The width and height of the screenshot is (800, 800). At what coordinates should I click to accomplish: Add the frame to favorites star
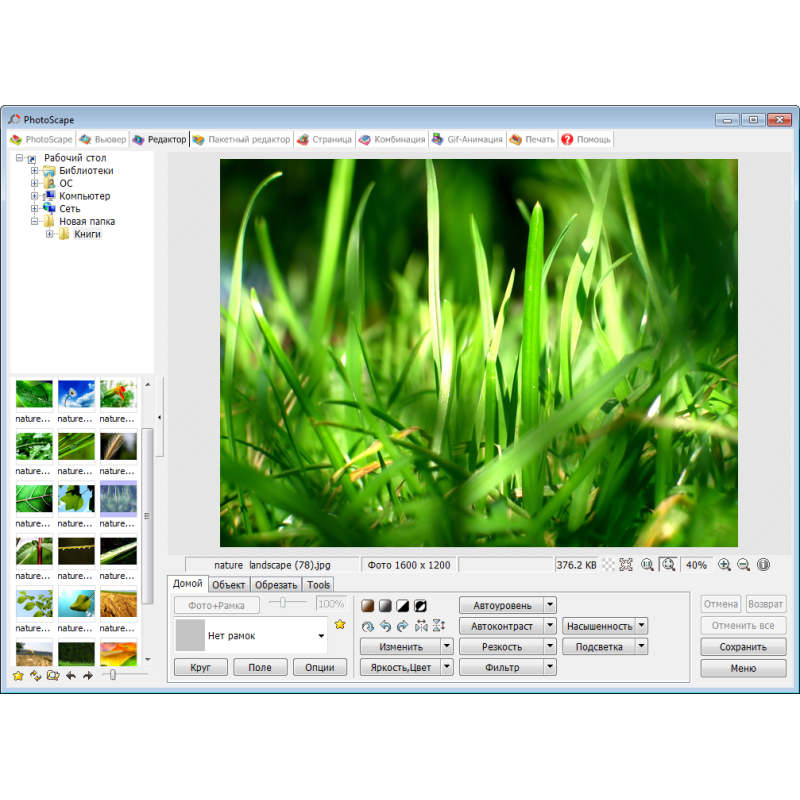pyautogui.click(x=340, y=625)
